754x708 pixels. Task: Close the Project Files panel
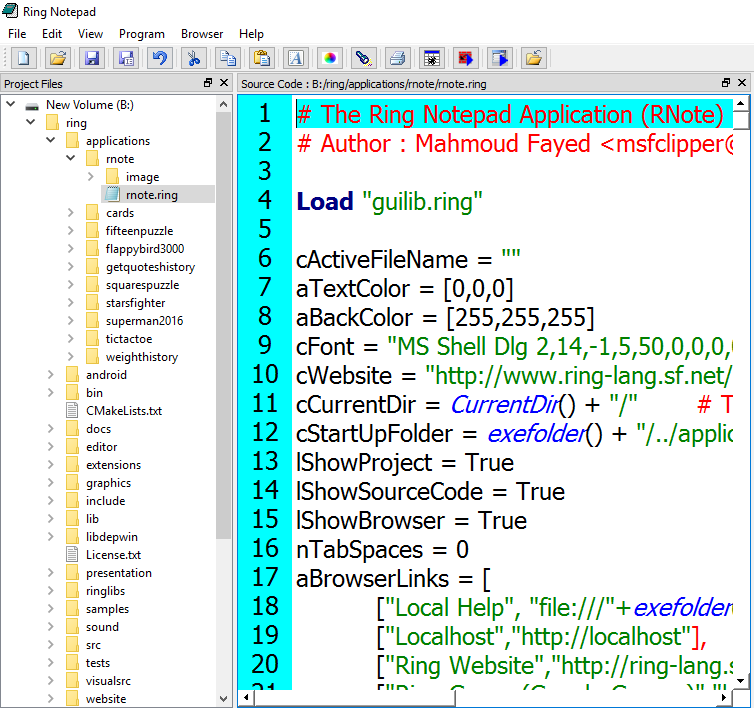coord(224,84)
